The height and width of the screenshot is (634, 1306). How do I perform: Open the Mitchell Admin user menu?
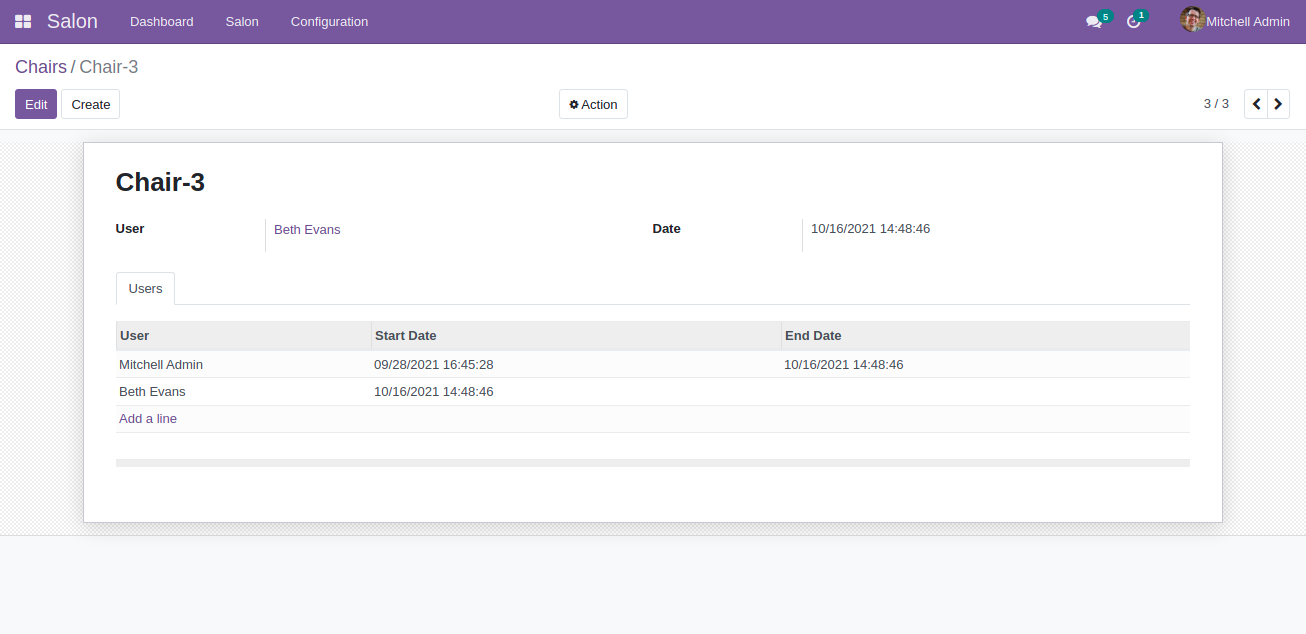(x=1235, y=21)
